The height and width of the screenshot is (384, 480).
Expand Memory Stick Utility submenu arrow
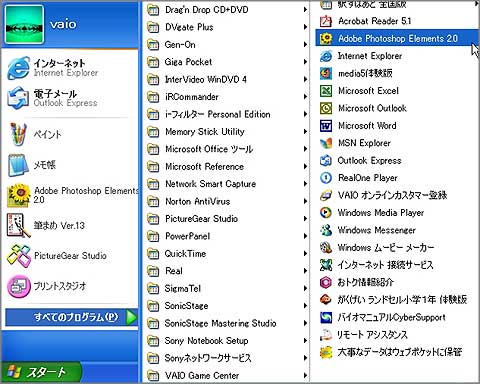tap(305, 132)
